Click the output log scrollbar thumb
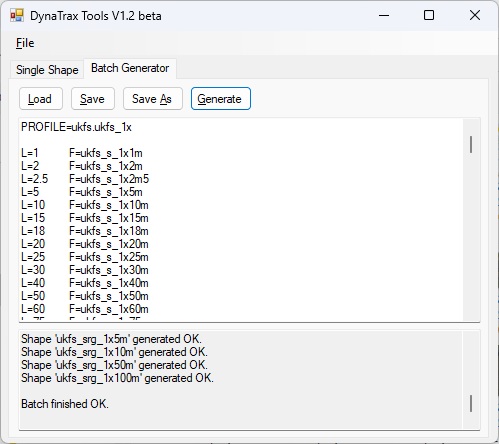The height and width of the screenshot is (444, 499). pyautogui.click(x=471, y=404)
